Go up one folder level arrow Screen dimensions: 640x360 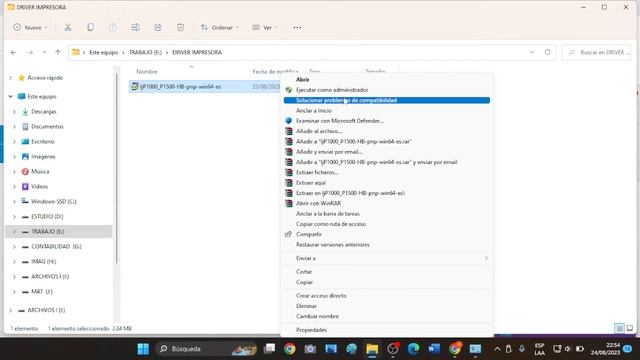58,52
